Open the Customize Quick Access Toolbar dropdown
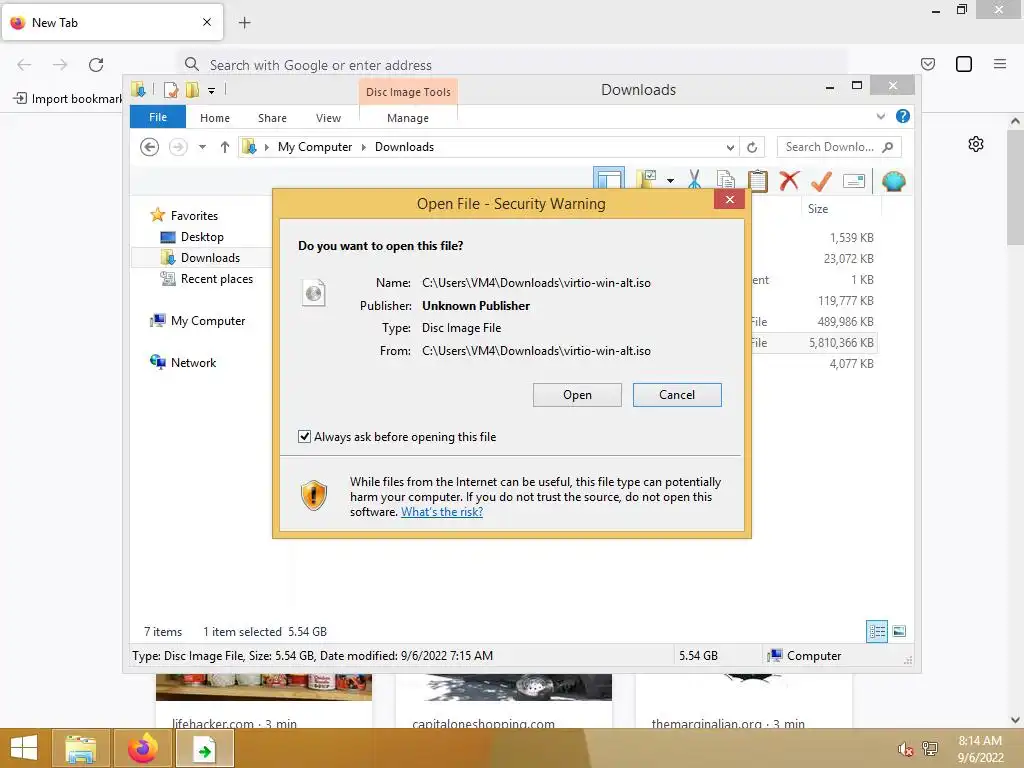The width and height of the screenshot is (1024, 768). point(212,91)
